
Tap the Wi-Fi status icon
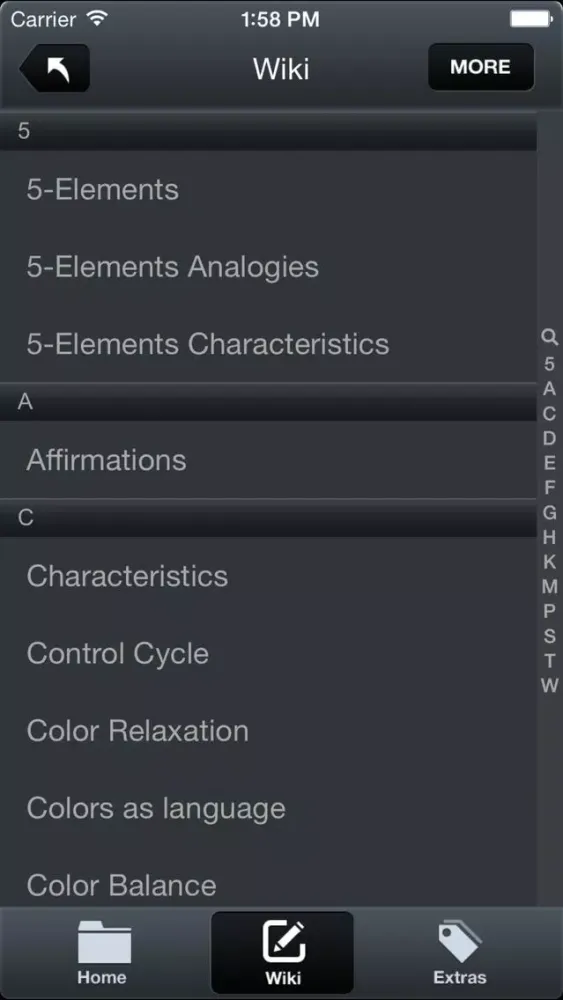(98, 18)
